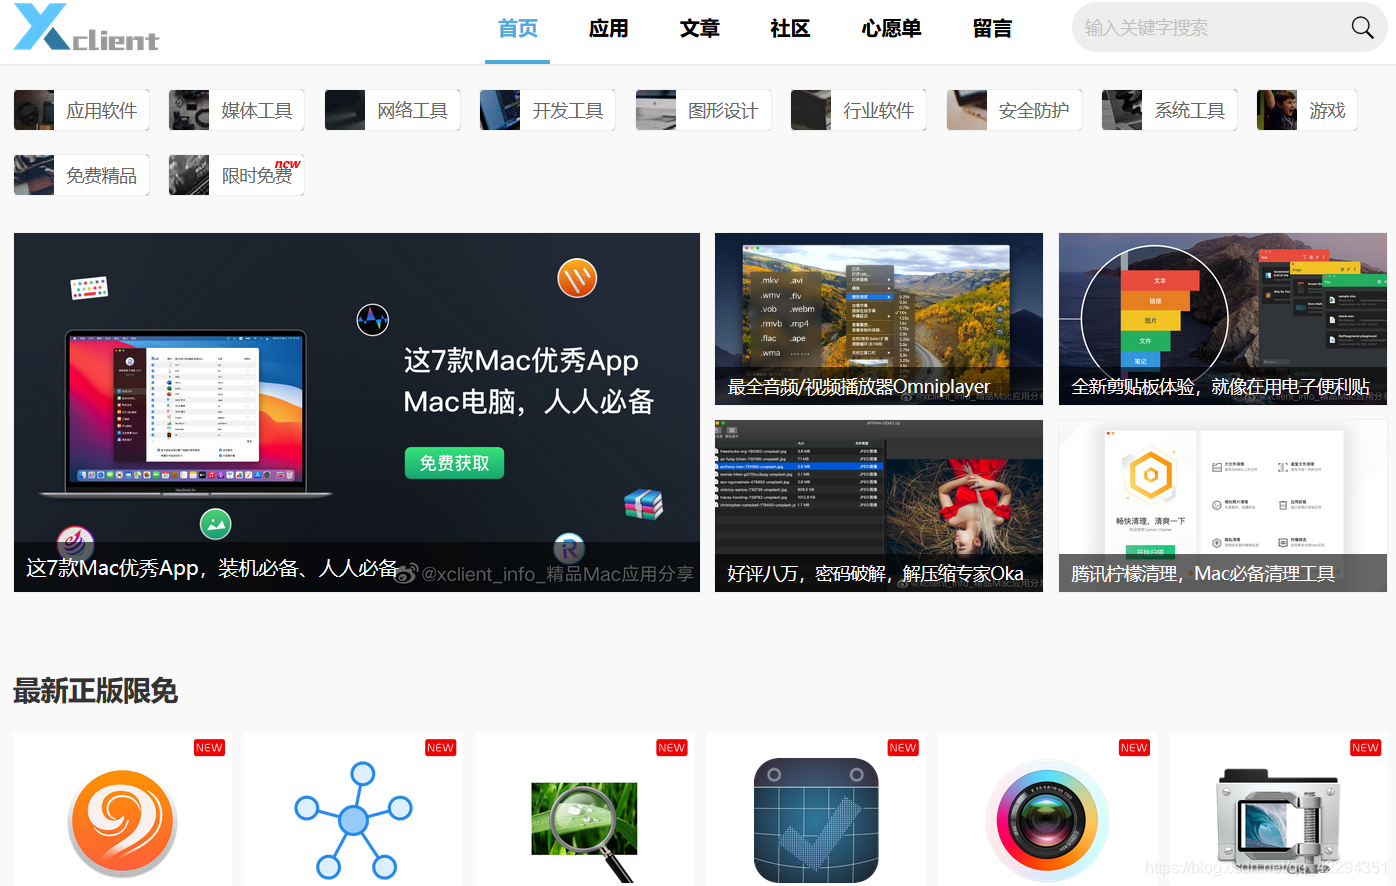1396x886 pixels.
Task: Click the 网络工具 category thumbnail image
Action: click(345, 110)
